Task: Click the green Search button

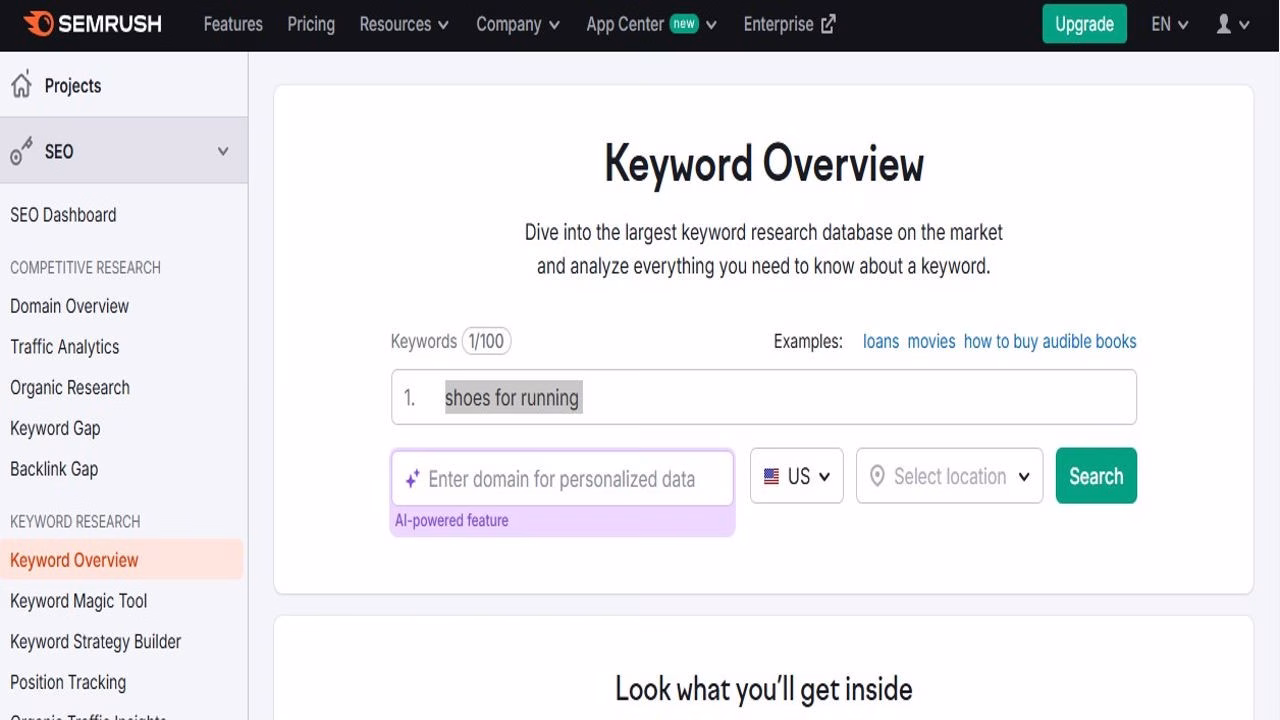Action: click(1095, 476)
